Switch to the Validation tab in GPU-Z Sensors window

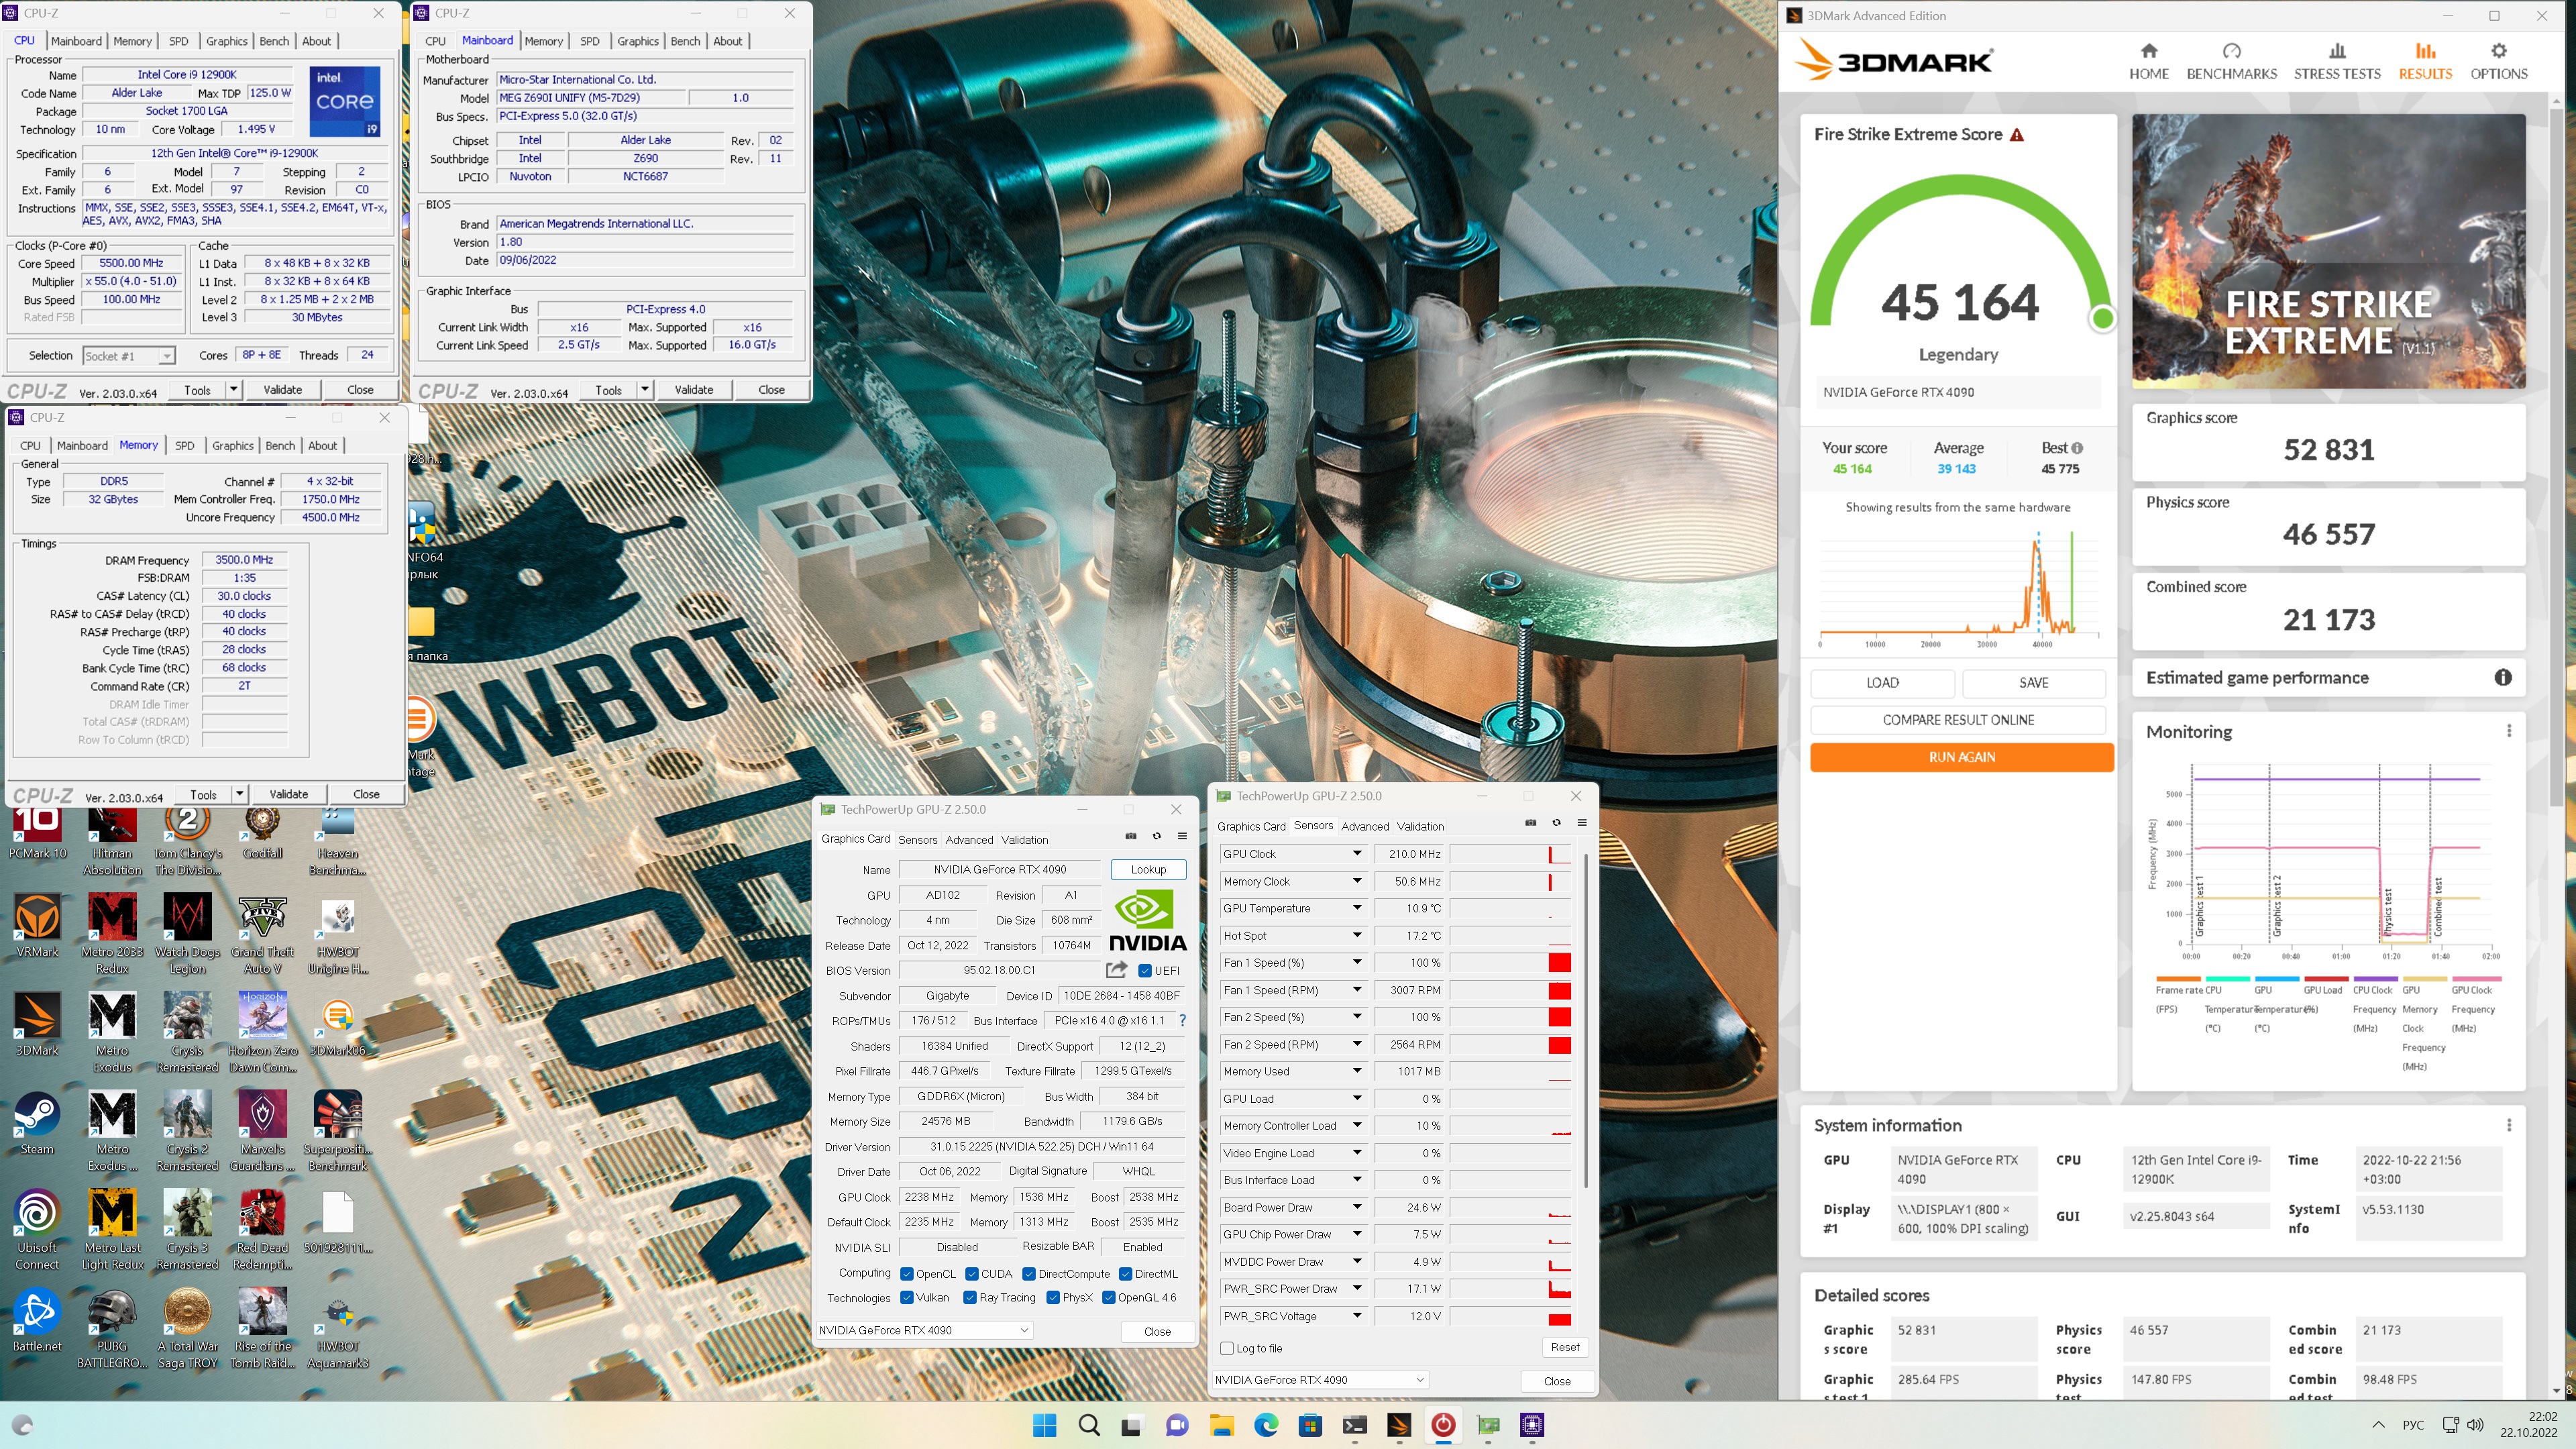1420,826
